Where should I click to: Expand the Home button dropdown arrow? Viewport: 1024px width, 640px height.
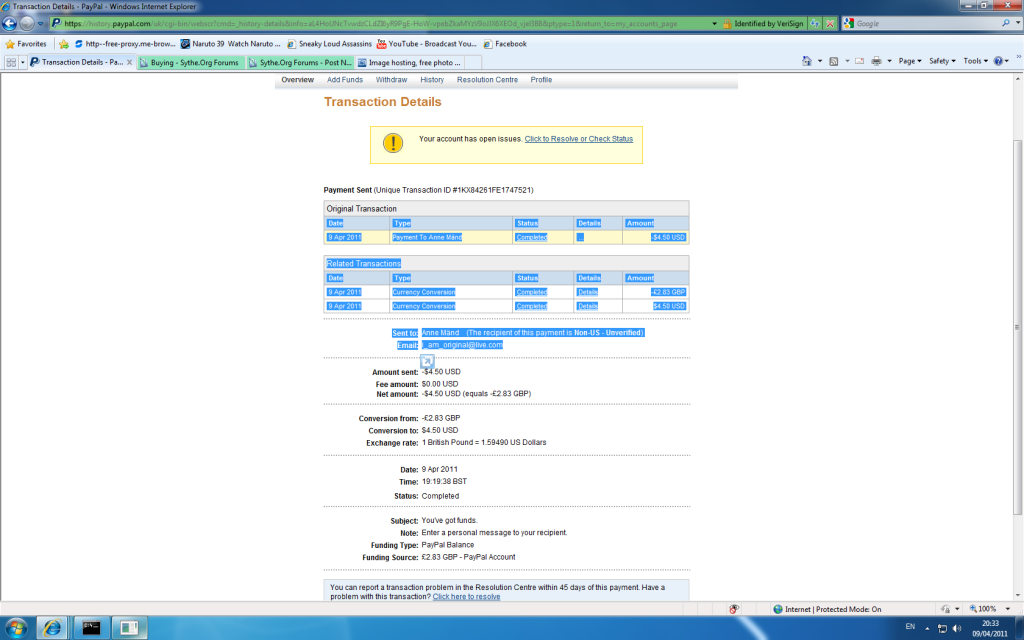[x=820, y=61]
